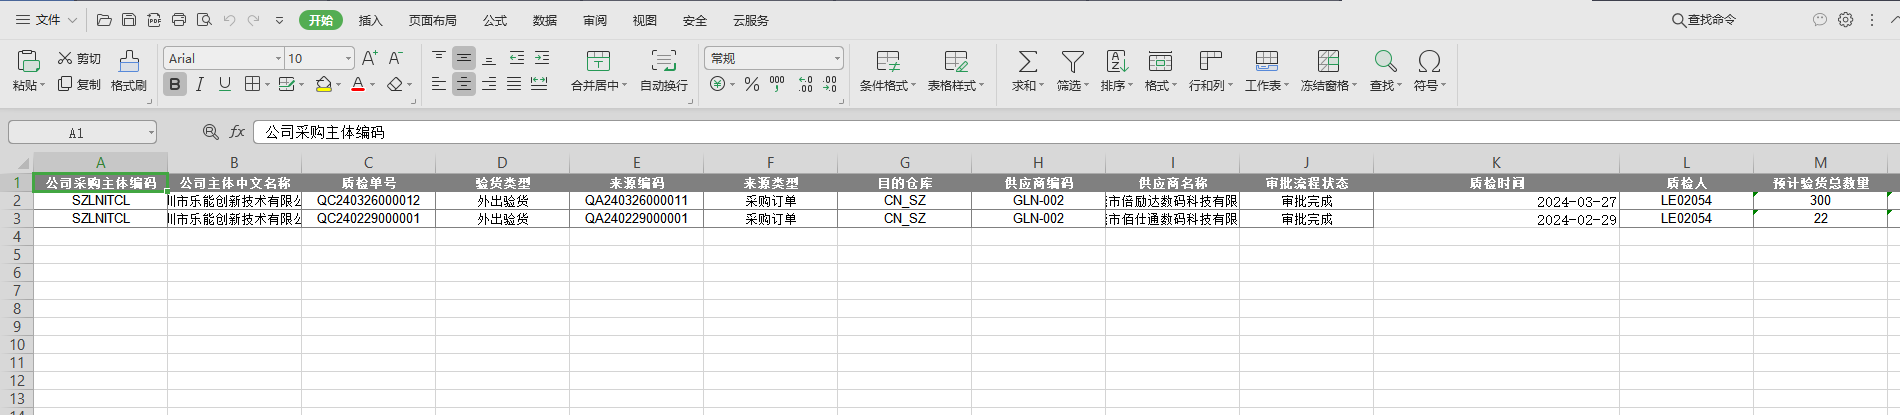1900x415 pixels.
Task: Open the number format 常规 dropdown
Action: (x=837, y=58)
